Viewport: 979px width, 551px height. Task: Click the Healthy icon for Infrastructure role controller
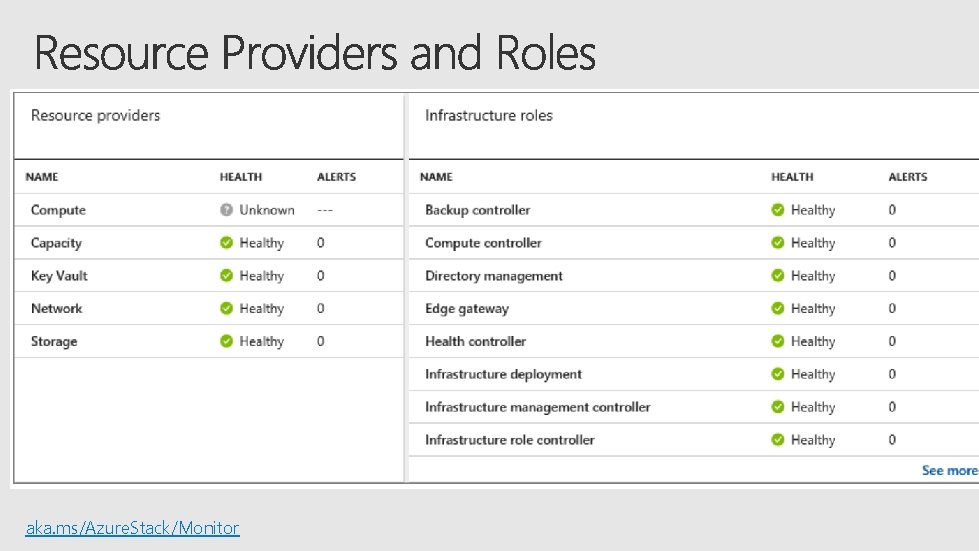coord(778,440)
